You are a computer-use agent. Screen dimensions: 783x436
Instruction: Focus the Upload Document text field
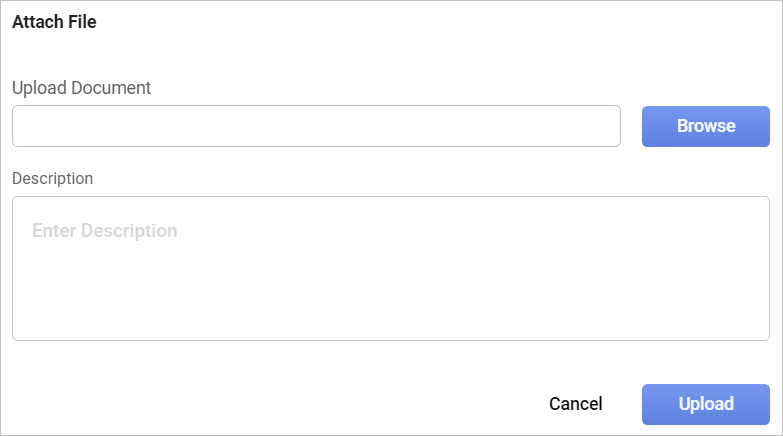(x=316, y=126)
